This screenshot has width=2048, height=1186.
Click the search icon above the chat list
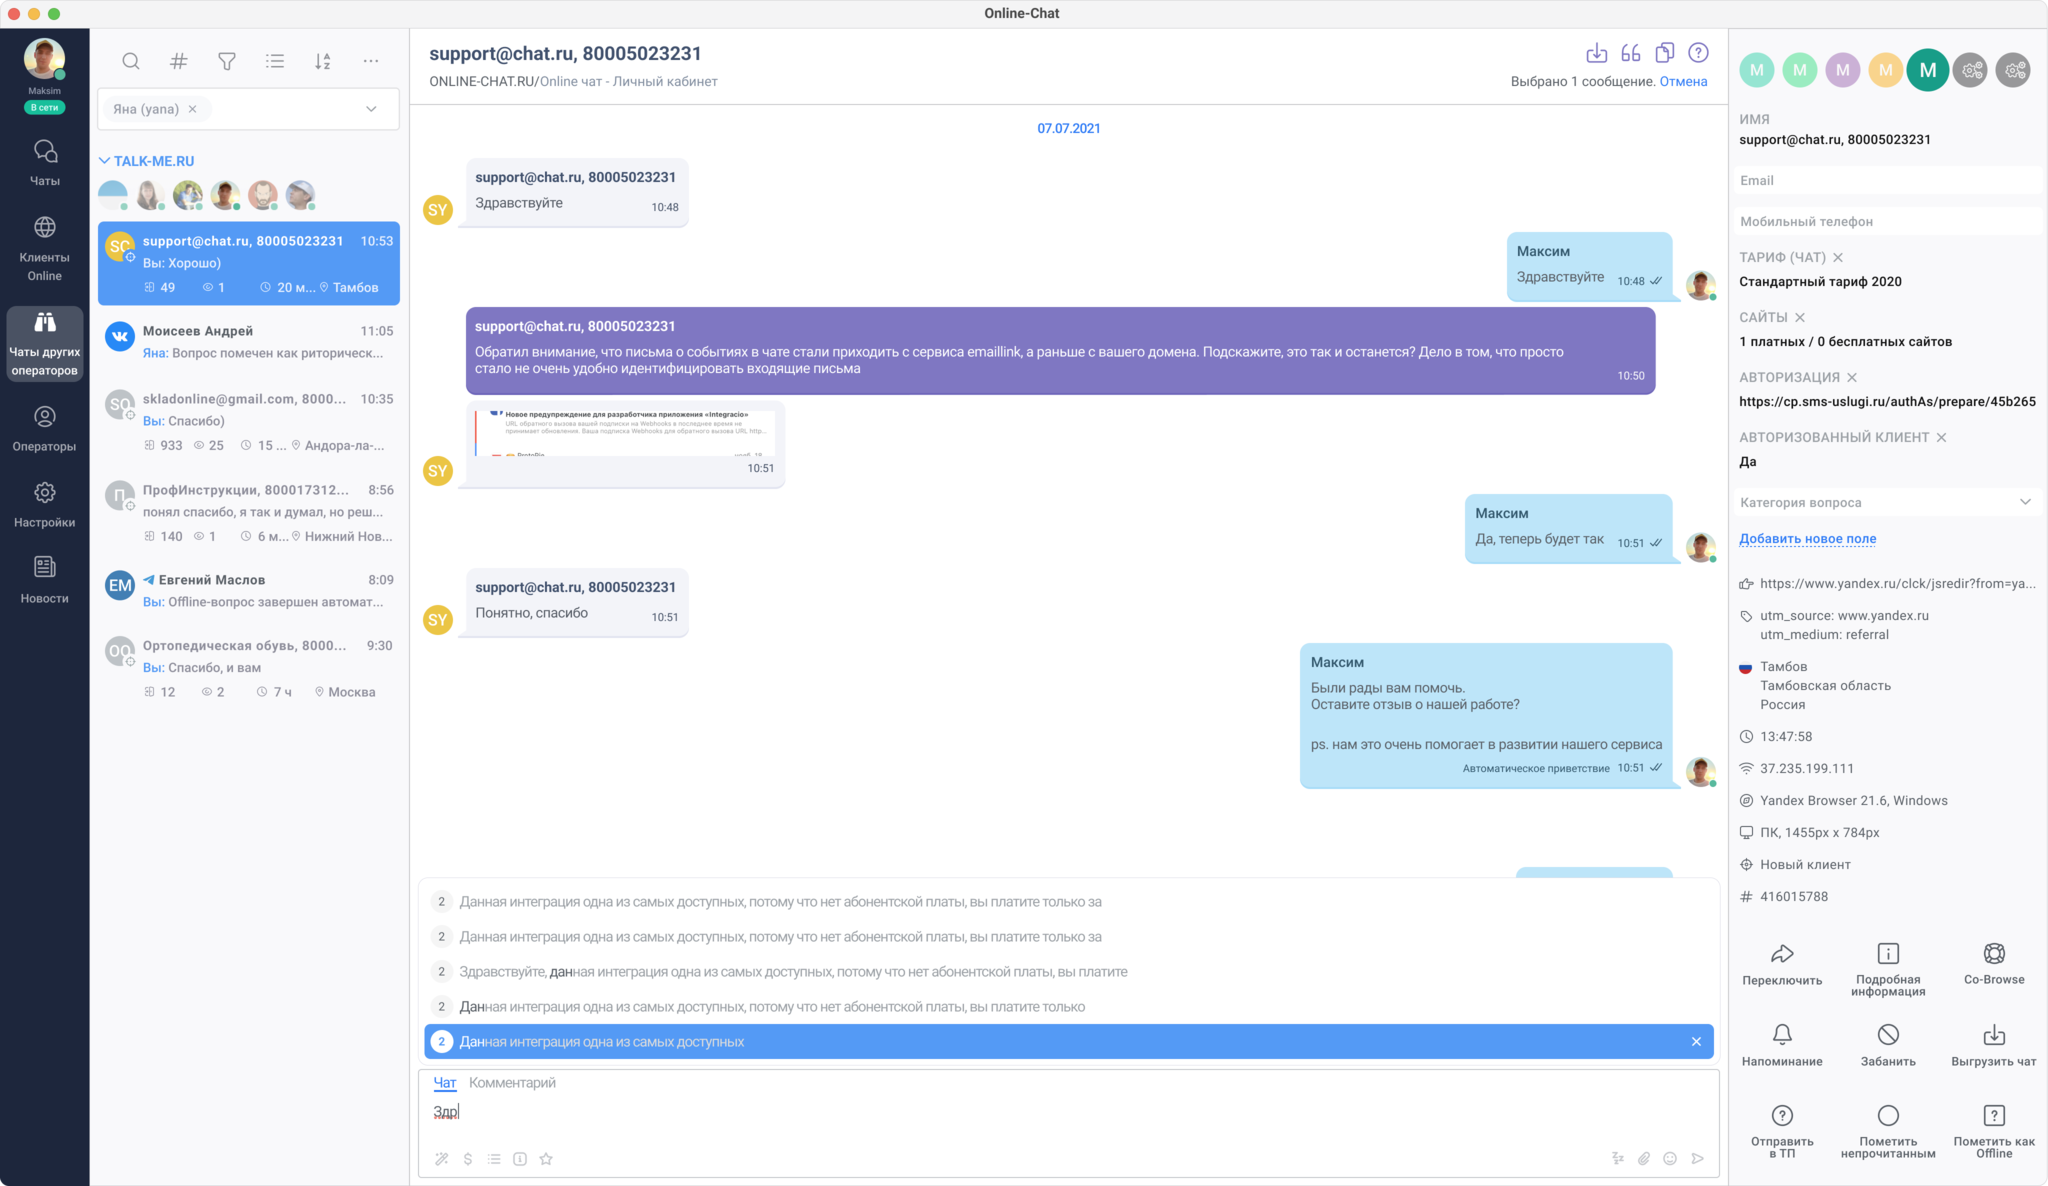tap(131, 61)
